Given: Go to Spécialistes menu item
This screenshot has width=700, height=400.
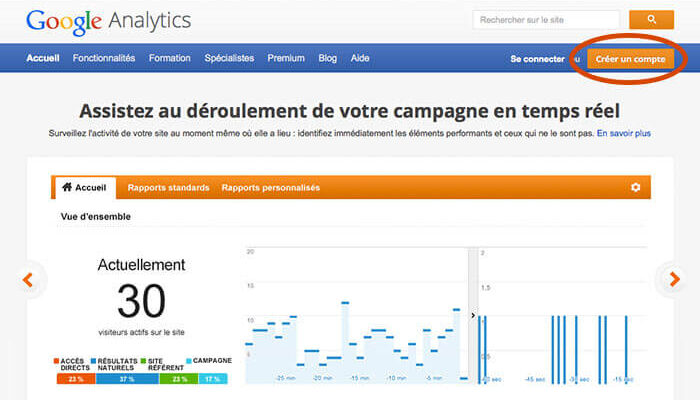Looking at the screenshot, I should 229,58.
